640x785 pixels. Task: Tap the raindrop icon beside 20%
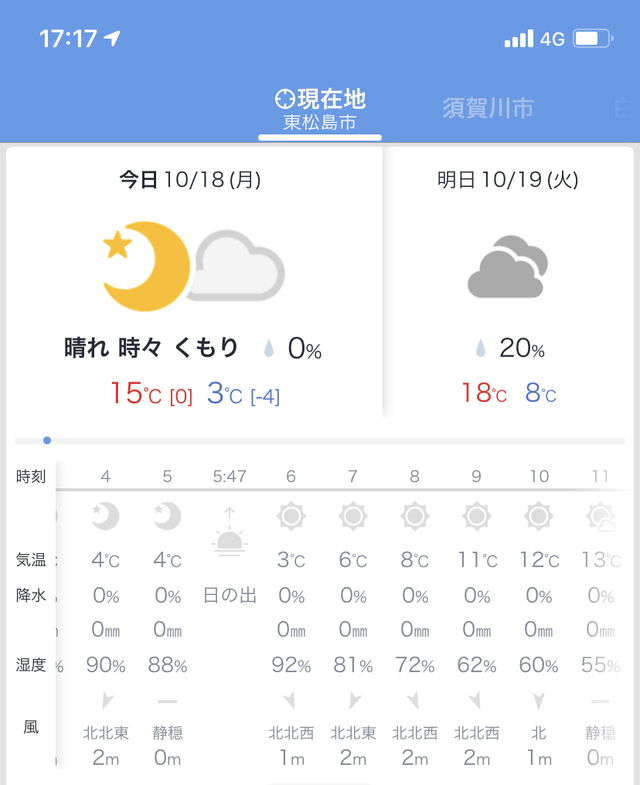tap(481, 348)
